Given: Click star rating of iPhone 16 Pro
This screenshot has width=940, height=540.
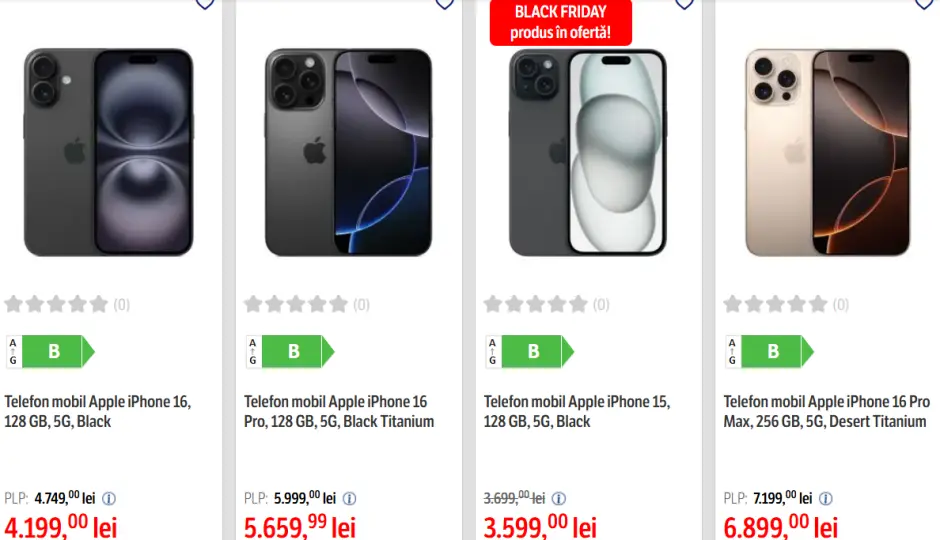Looking at the screenshot, I should click(296, 304).
